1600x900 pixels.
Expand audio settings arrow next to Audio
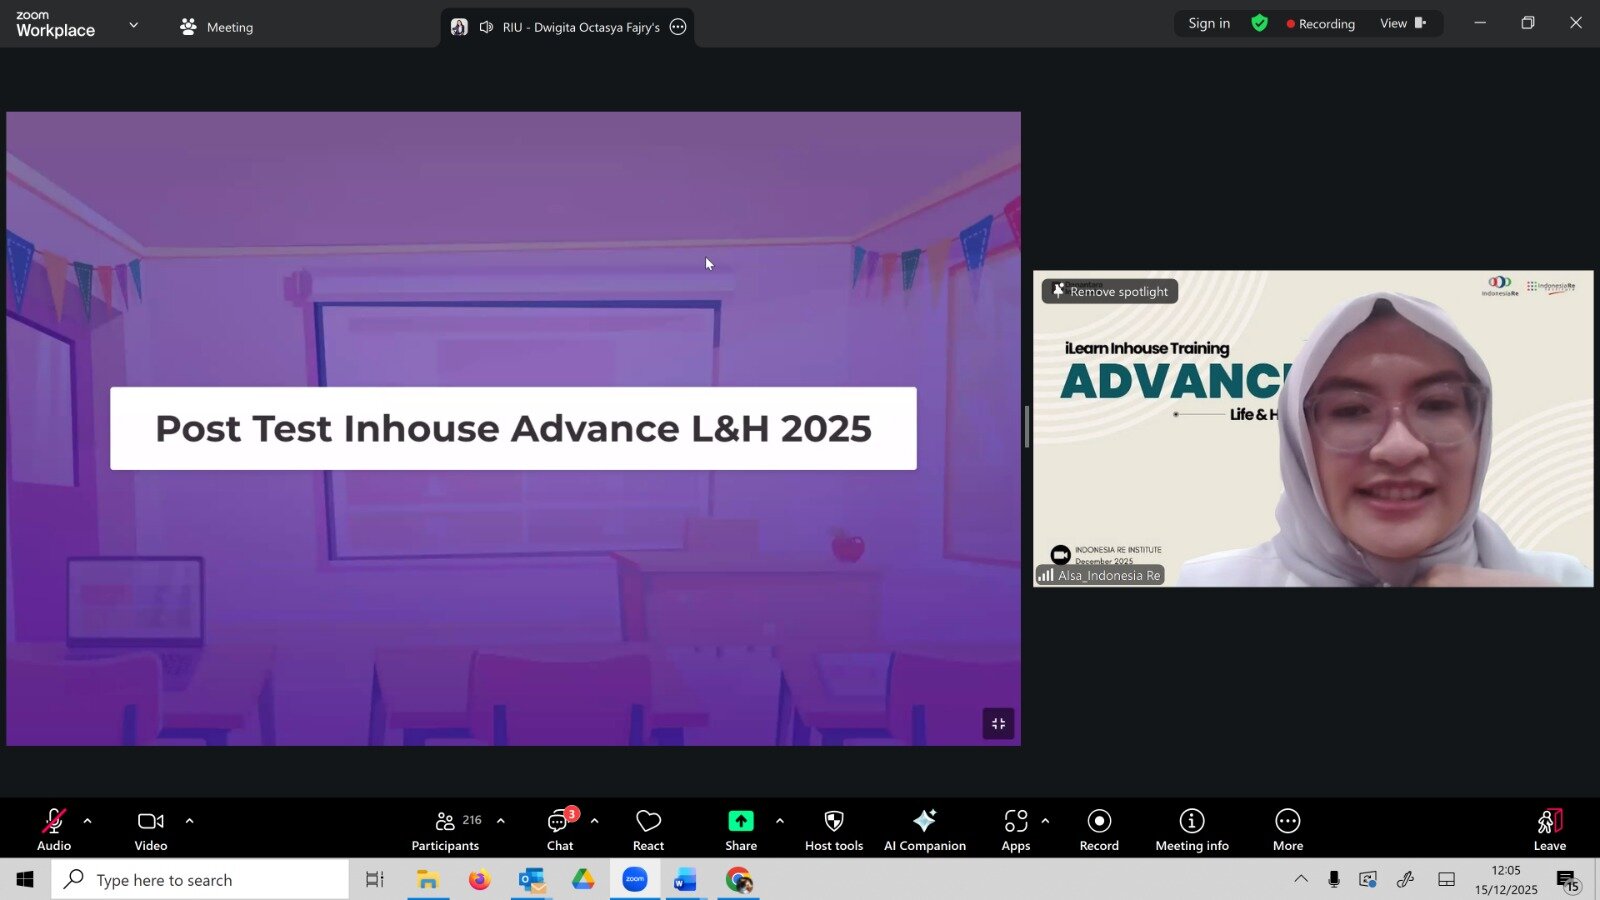click(88, 821)
